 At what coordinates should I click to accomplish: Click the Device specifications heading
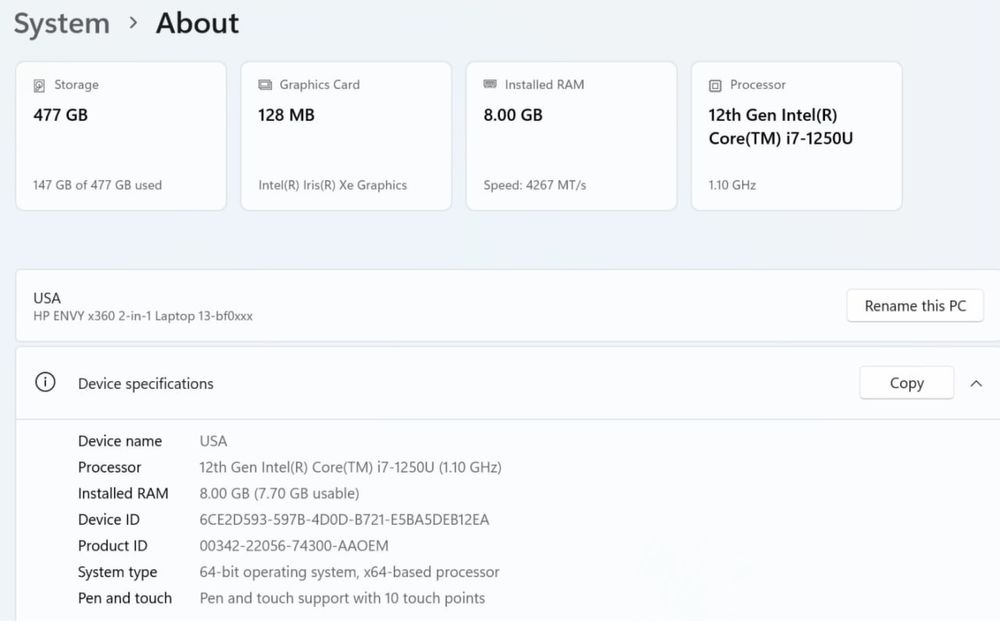click(x=146, y=384)
